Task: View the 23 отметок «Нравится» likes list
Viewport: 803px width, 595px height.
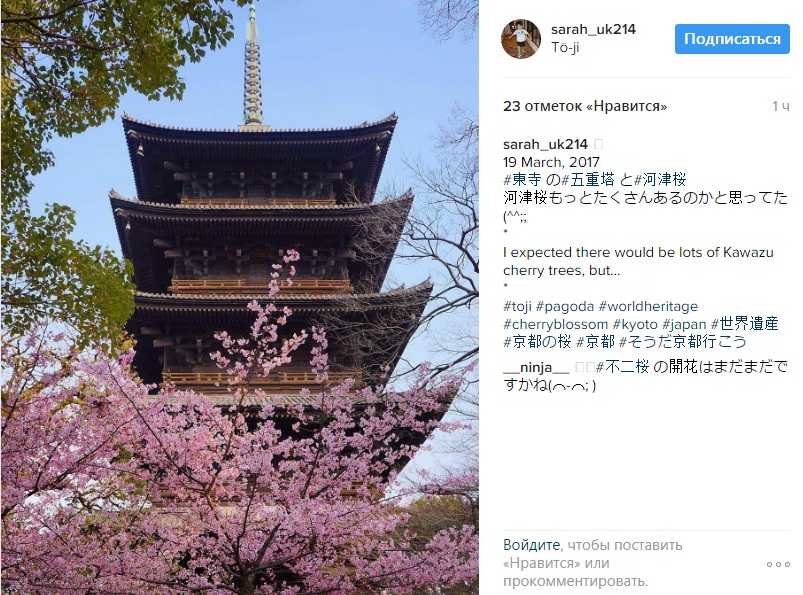Action: (585, 106)
